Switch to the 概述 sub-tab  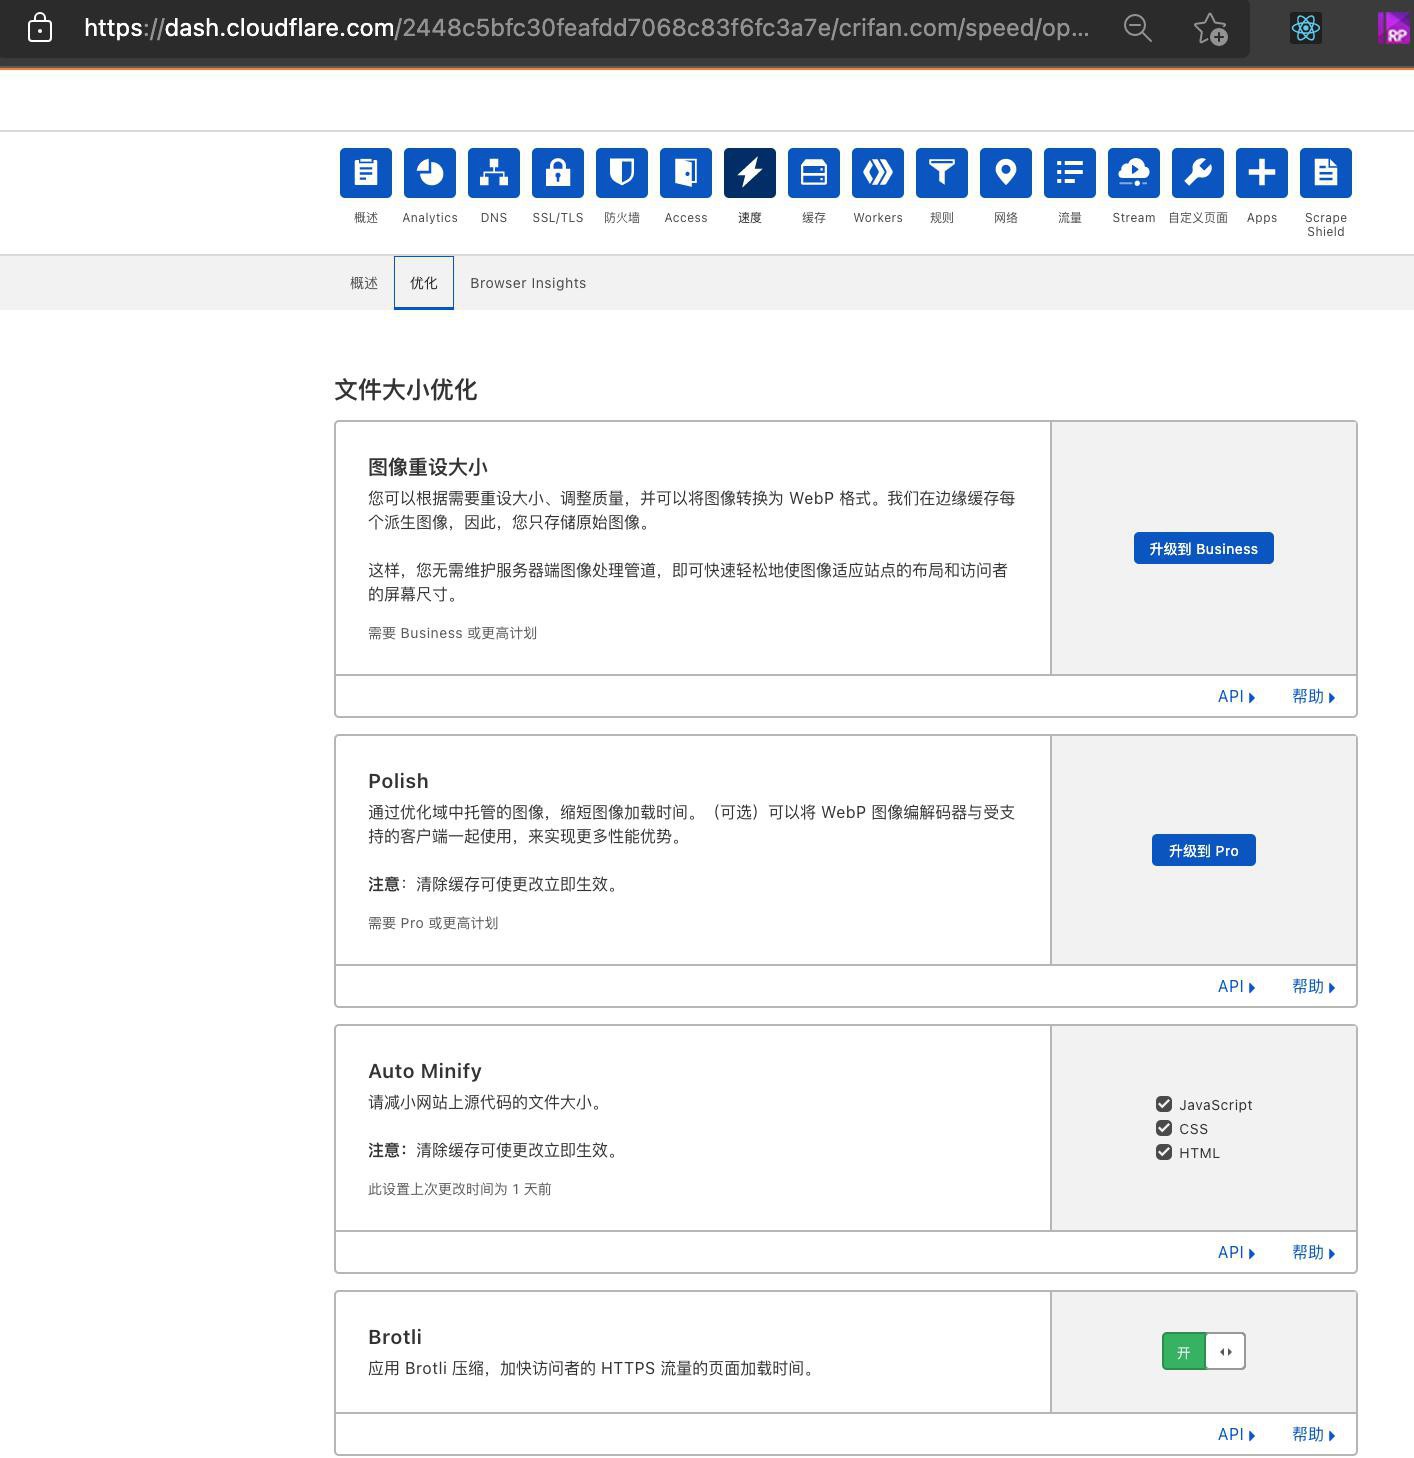pyautogui.click(x=364, y=283)
